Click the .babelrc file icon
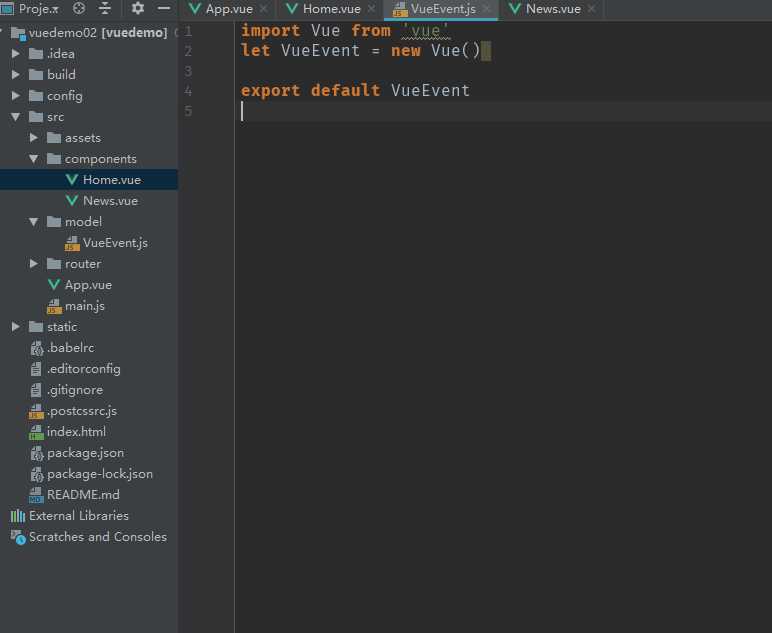 point(36,348)
